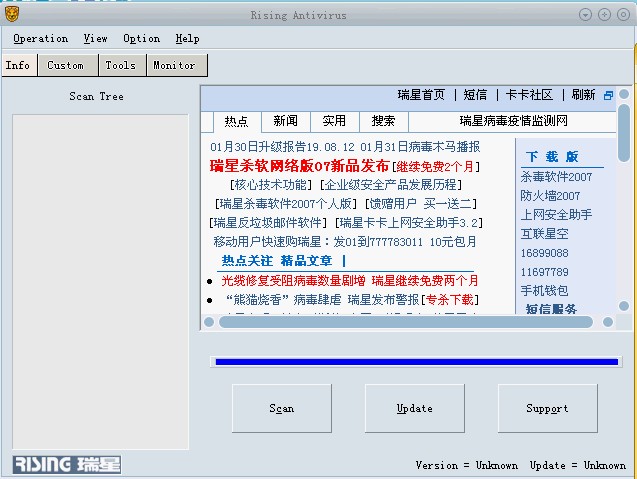Image resolution: width=637 pixels, height=479 pixels.
Task: Open sidebar link 上网安全助手
Action: 556,215
